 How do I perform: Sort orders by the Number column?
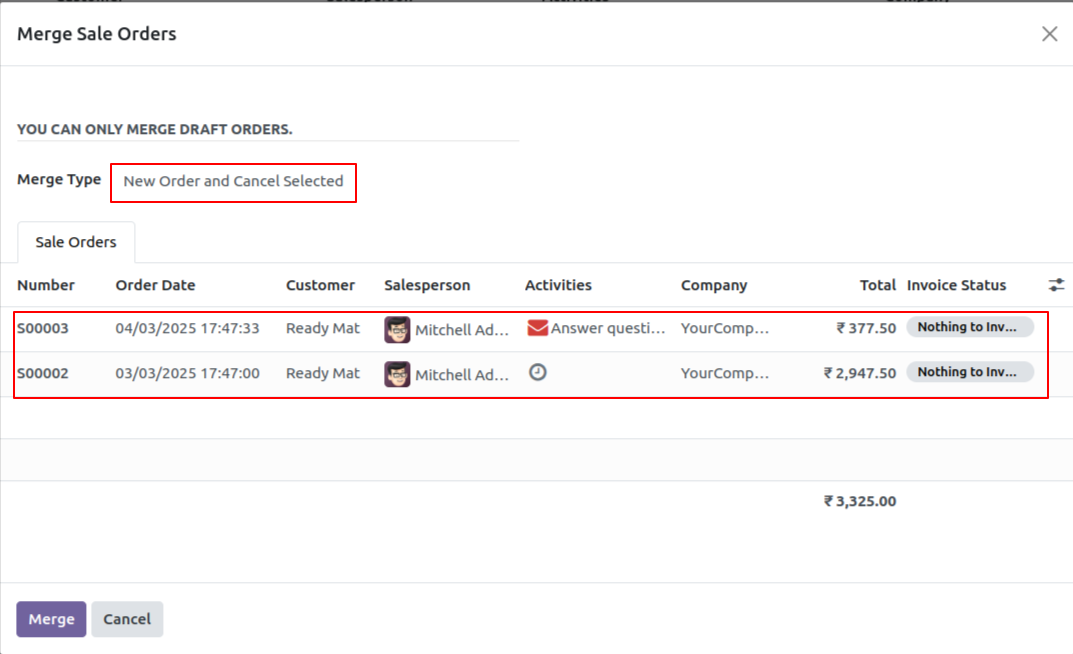[46, 285]
